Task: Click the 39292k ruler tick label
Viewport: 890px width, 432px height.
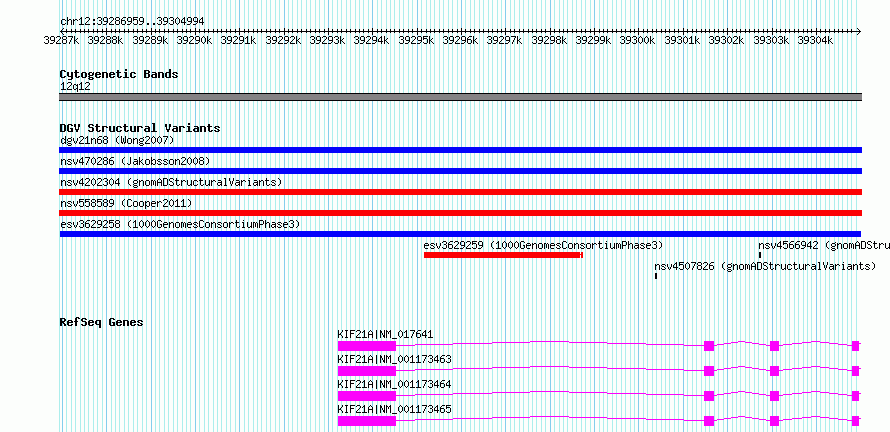Action: point(283,40)
